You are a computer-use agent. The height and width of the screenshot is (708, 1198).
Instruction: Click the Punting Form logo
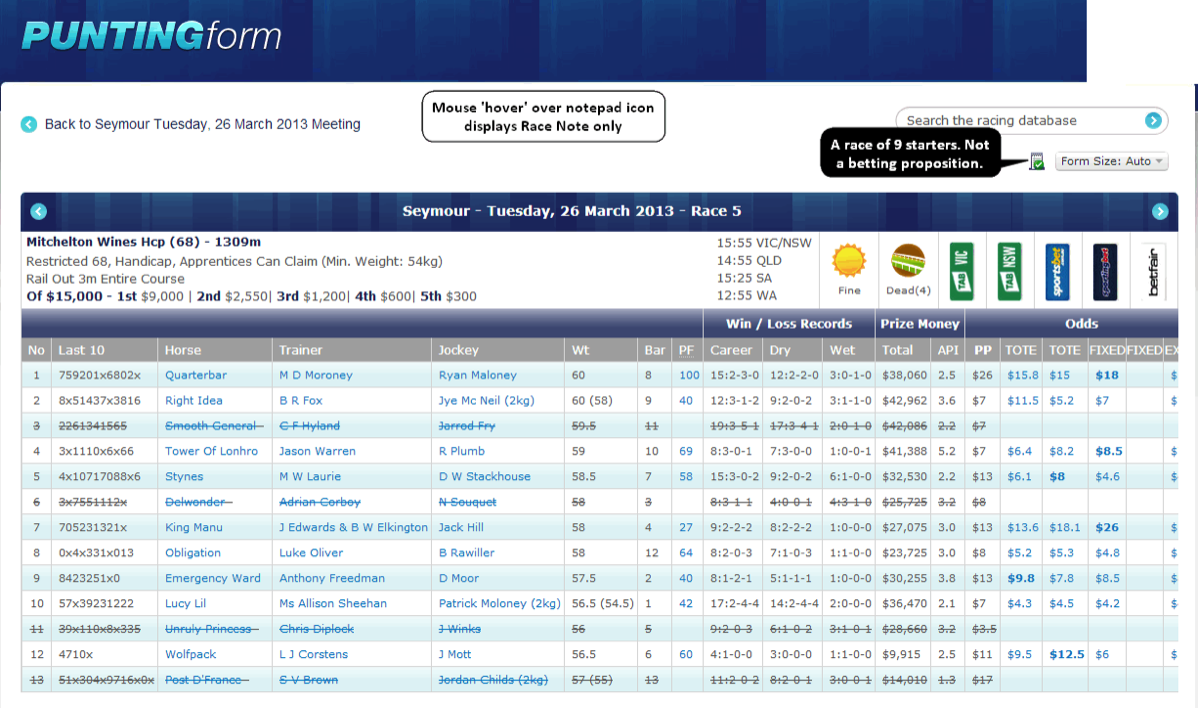(x=151, y=37)
